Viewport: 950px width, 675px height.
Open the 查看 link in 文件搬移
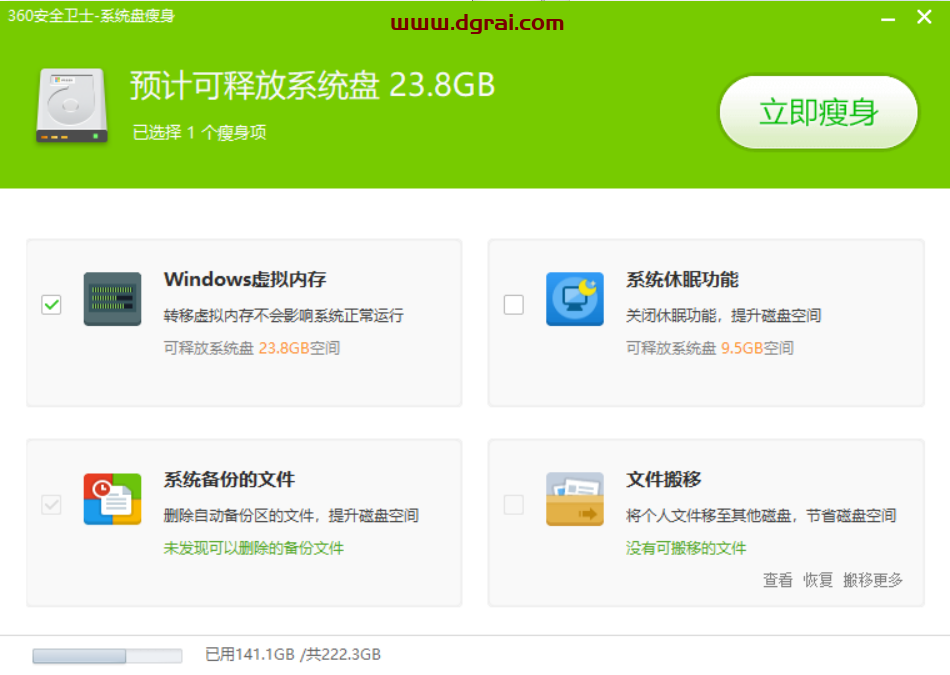[x=777, y=580]
